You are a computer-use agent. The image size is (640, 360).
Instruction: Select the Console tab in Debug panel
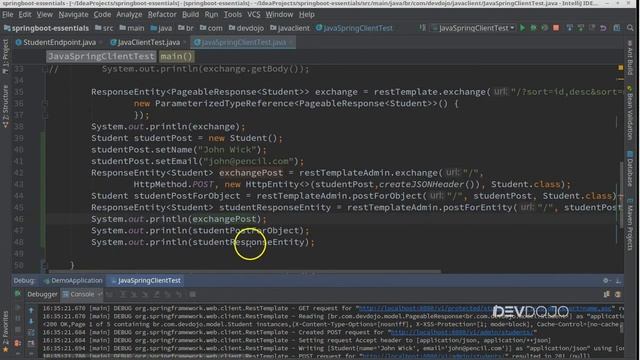(82, 294)
